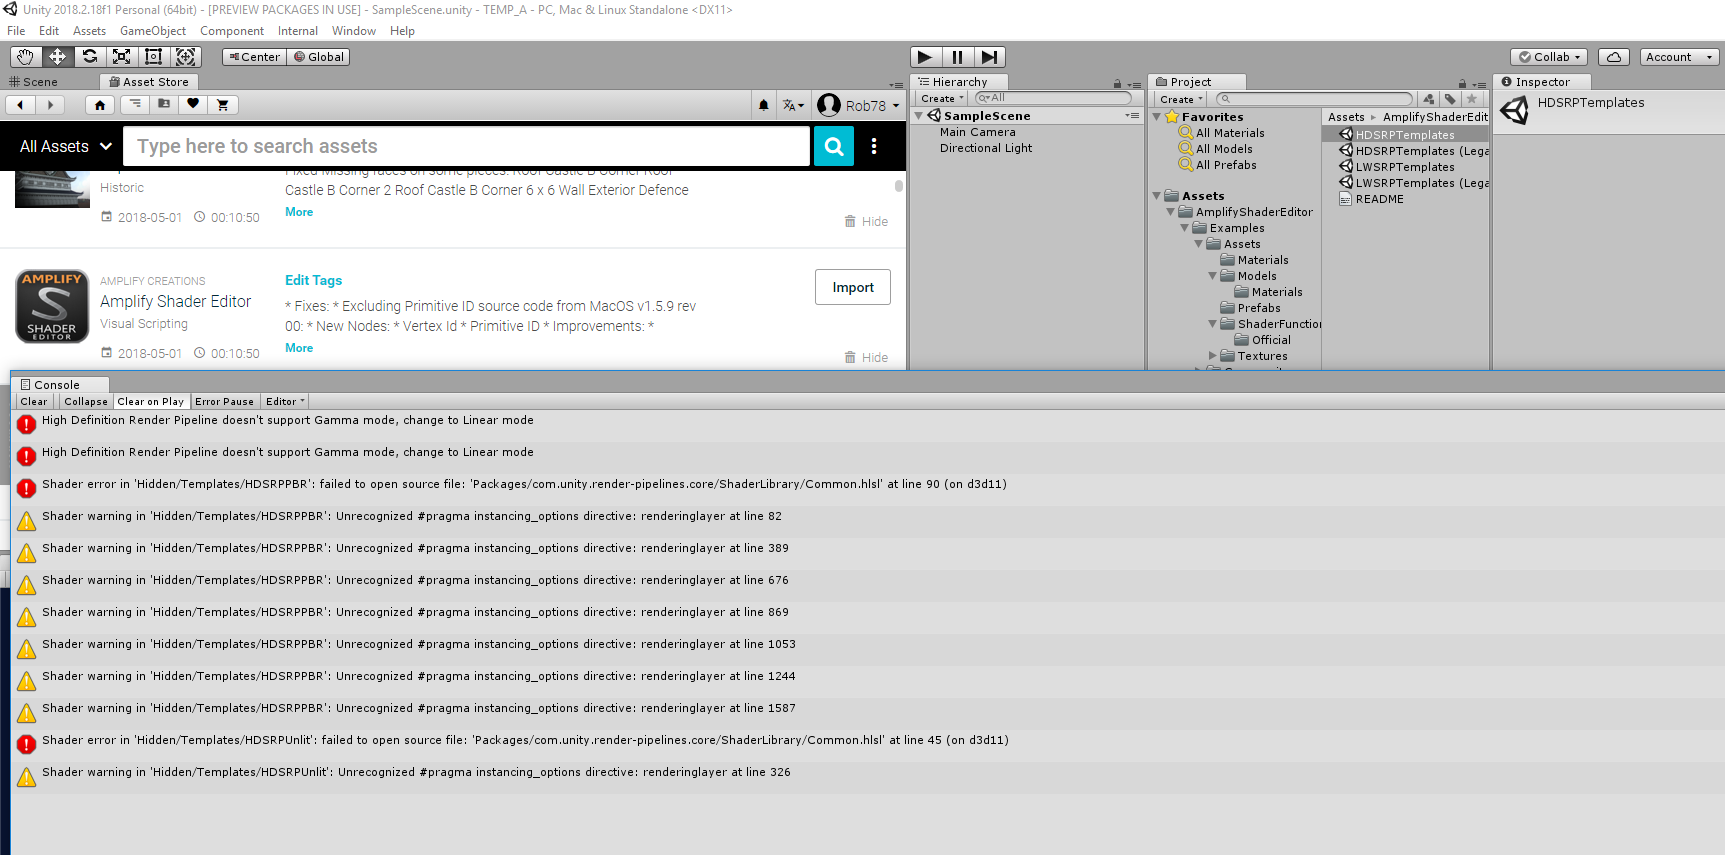
Task: Switch to the Scene tab
Action: (x=34, y=82)
